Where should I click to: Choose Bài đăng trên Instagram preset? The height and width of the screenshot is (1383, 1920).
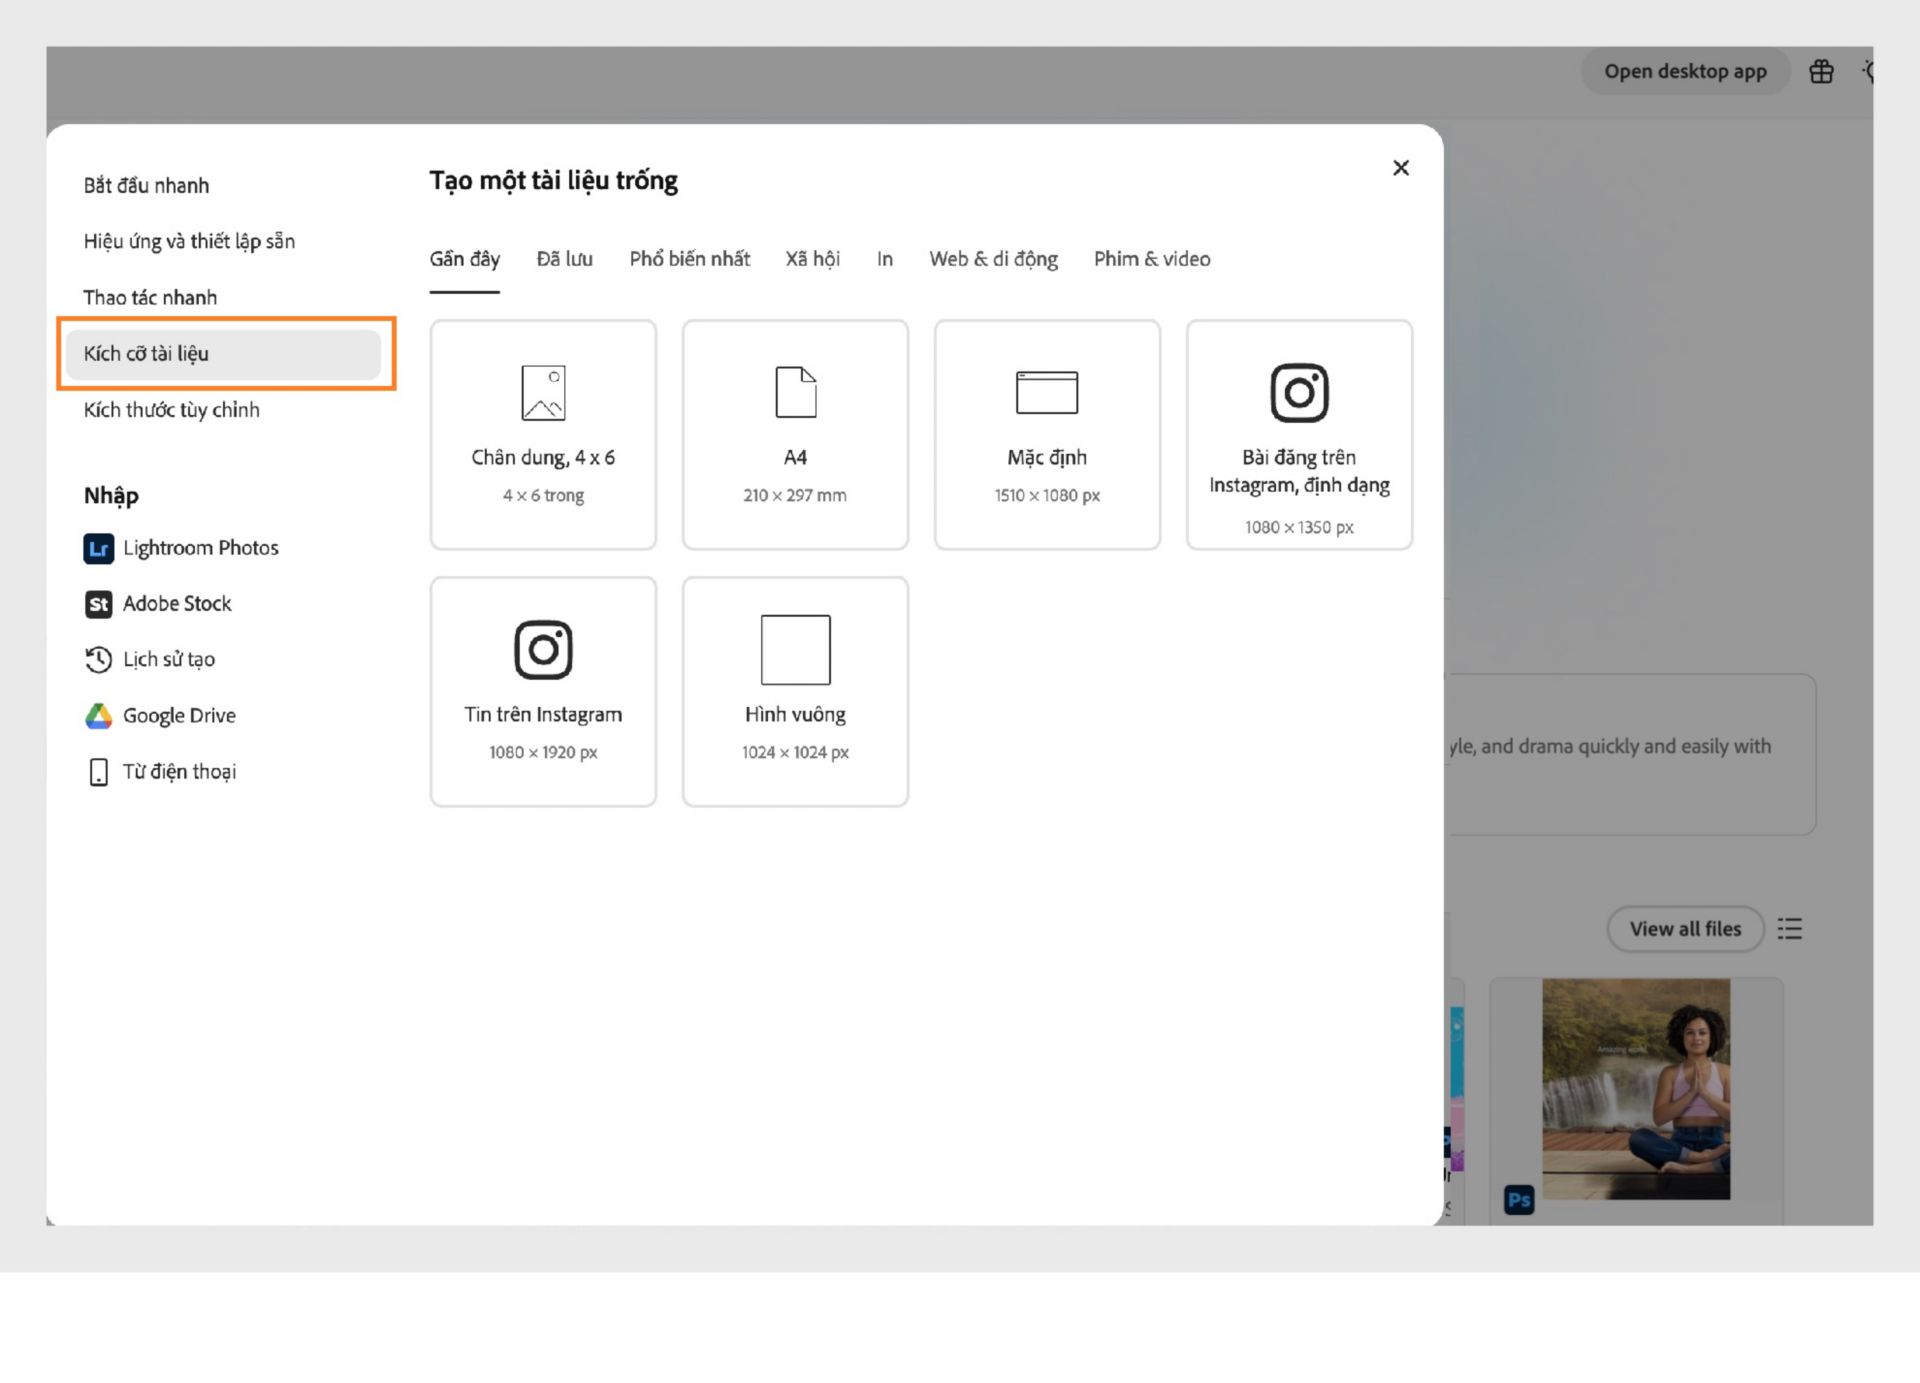1299,435
